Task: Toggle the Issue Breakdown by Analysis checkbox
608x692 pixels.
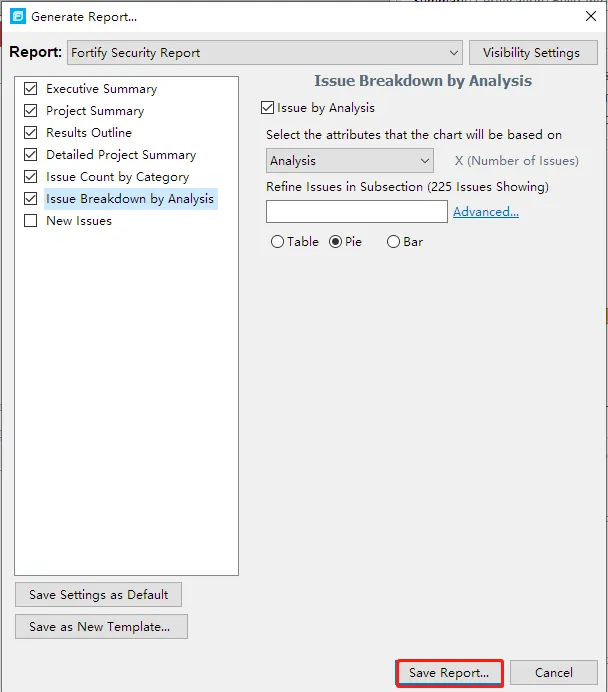Action: pyautogui.click(x=30, y=199)
